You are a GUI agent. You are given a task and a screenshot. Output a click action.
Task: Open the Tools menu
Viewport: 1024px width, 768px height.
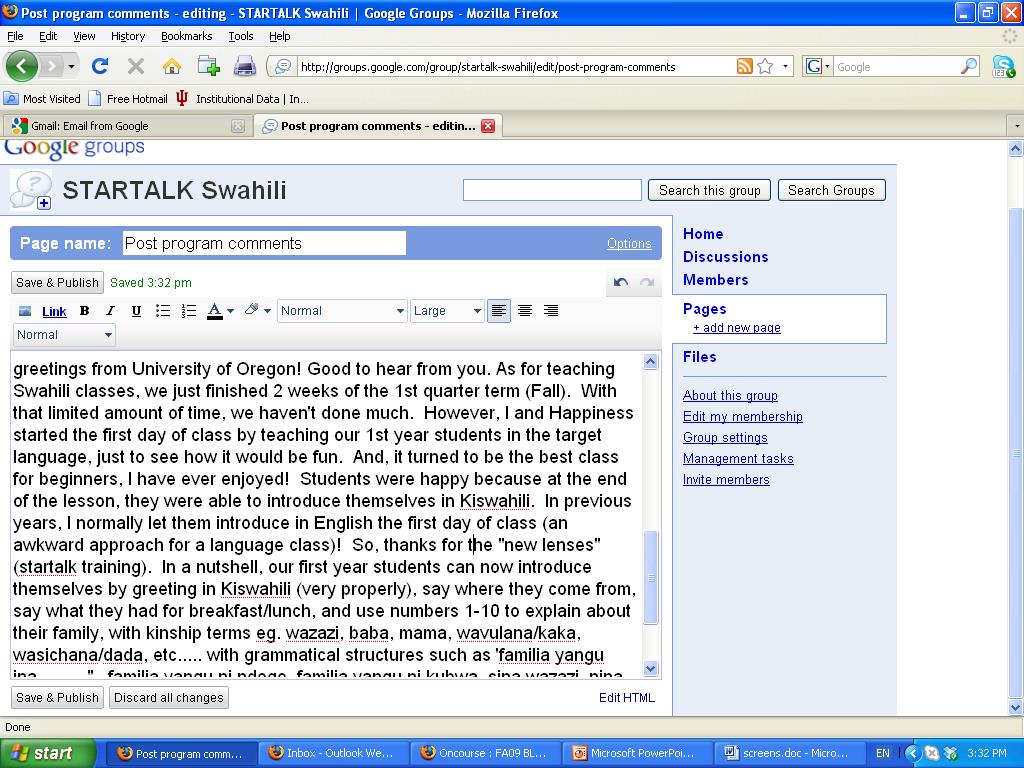[x=240, y=36]
